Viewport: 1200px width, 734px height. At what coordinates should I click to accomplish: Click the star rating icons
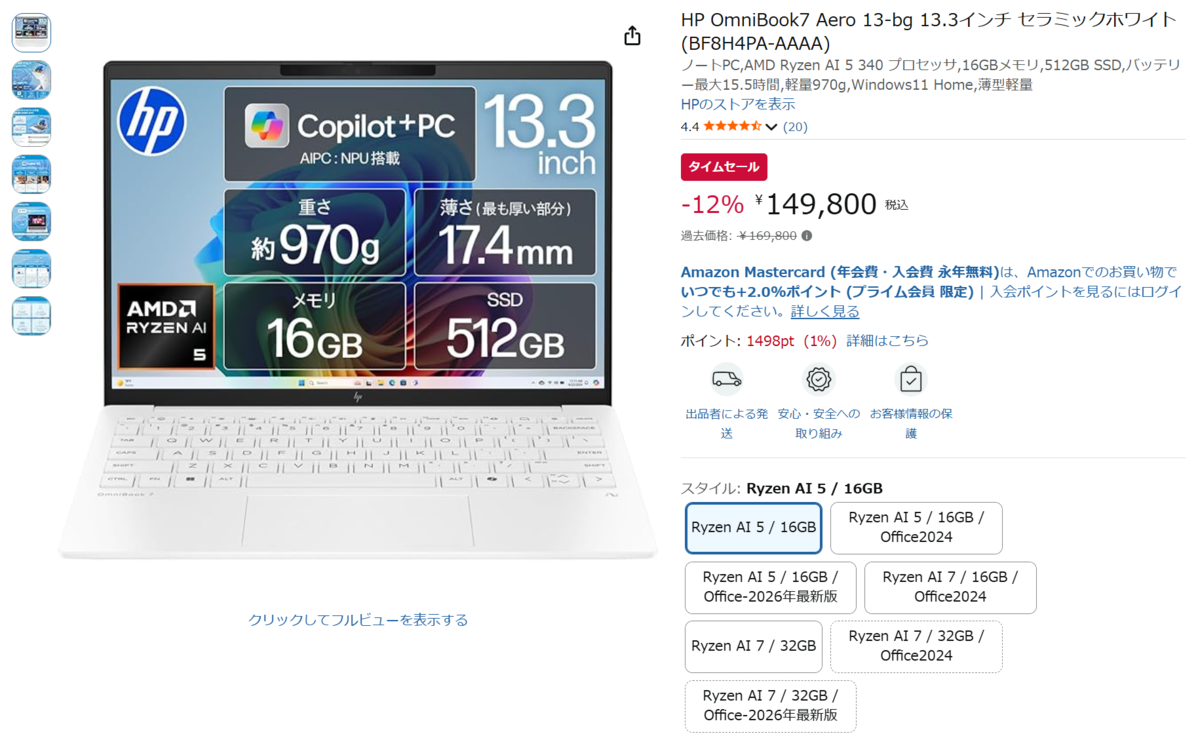(733, 127)
